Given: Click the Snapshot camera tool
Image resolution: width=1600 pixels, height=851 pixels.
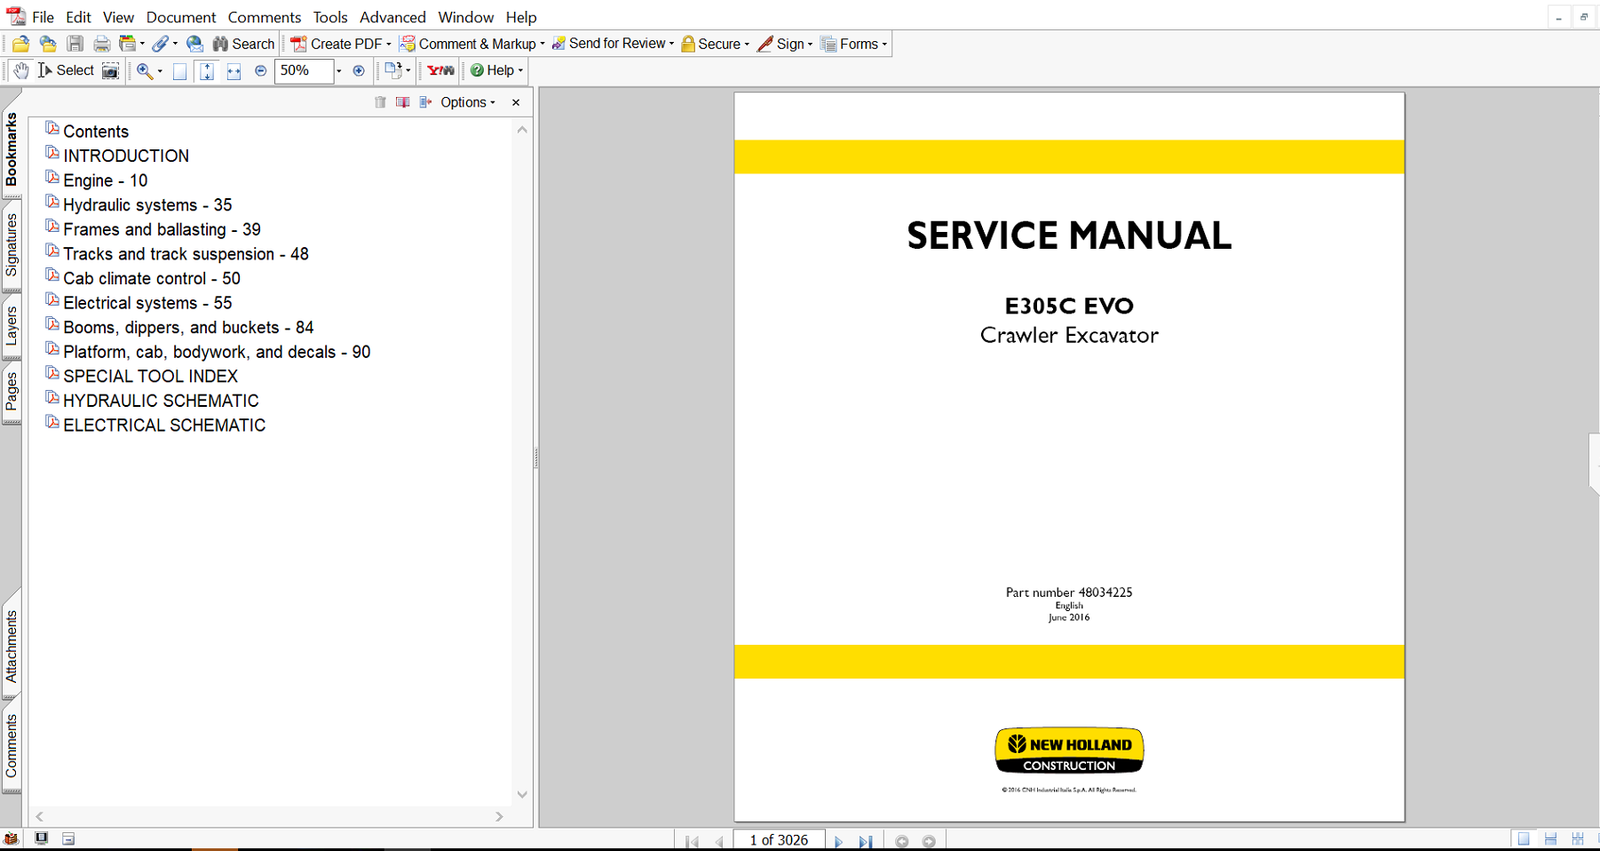Looking at the screenshot, I should click(111, 71).
